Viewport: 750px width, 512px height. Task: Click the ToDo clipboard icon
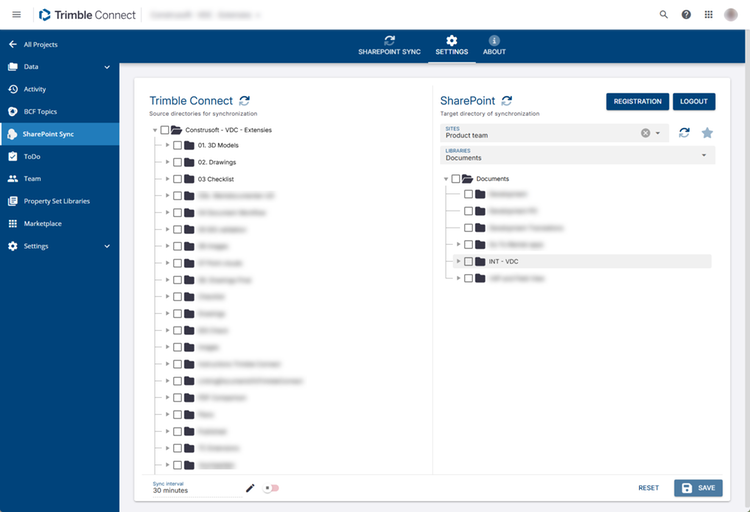13,156
